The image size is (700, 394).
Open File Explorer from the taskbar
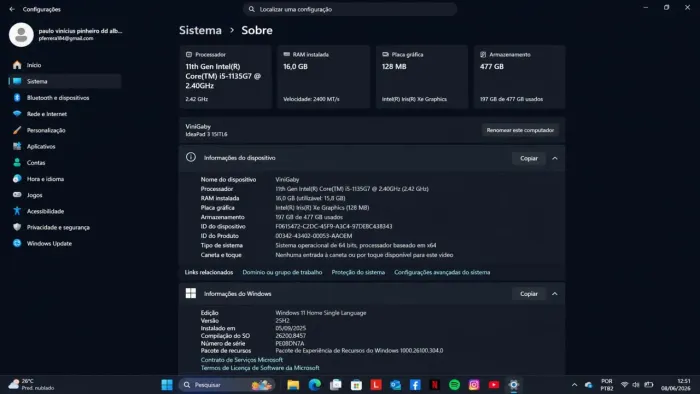coord(293,385)
